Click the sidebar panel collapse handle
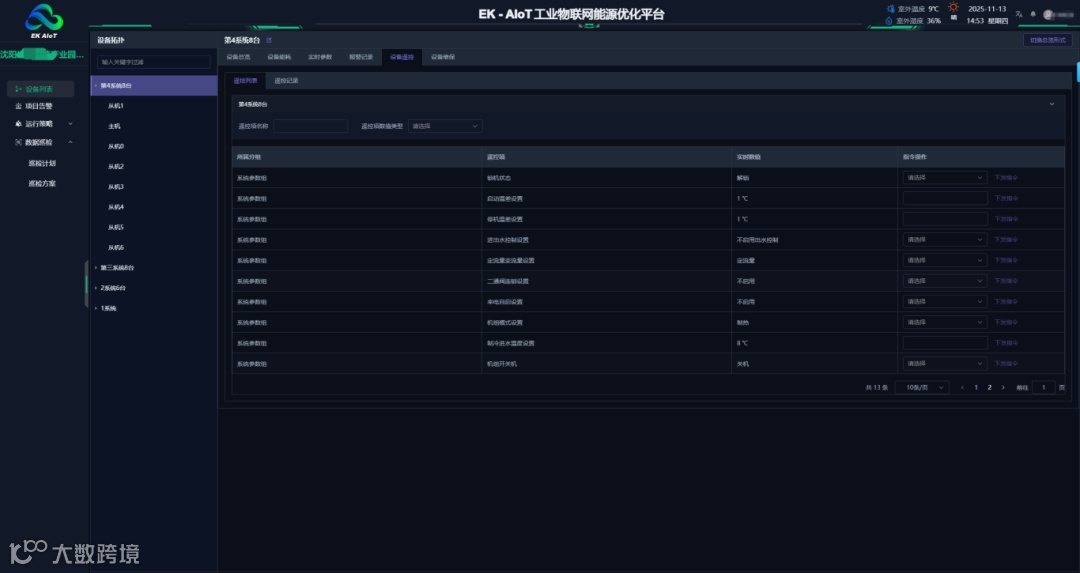This screenshot has width=1080, height=573. click(87, 282)
